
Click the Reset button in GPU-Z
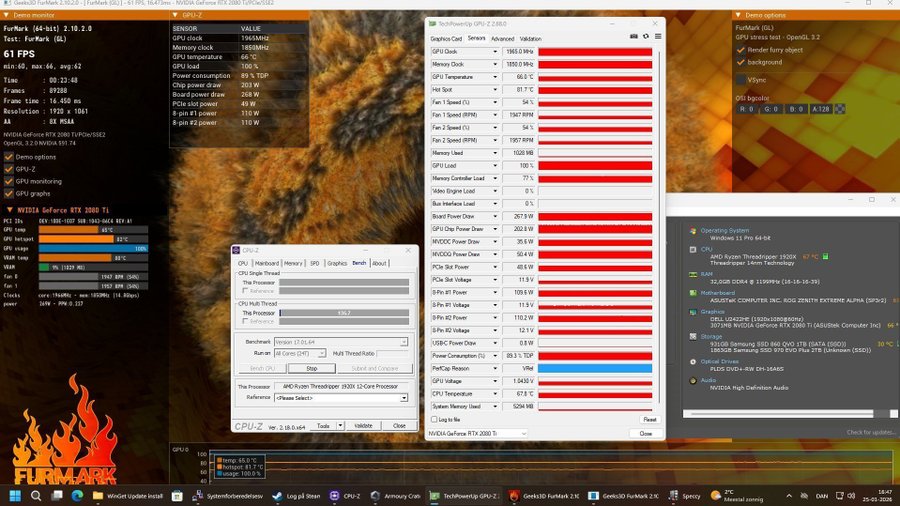646,420
